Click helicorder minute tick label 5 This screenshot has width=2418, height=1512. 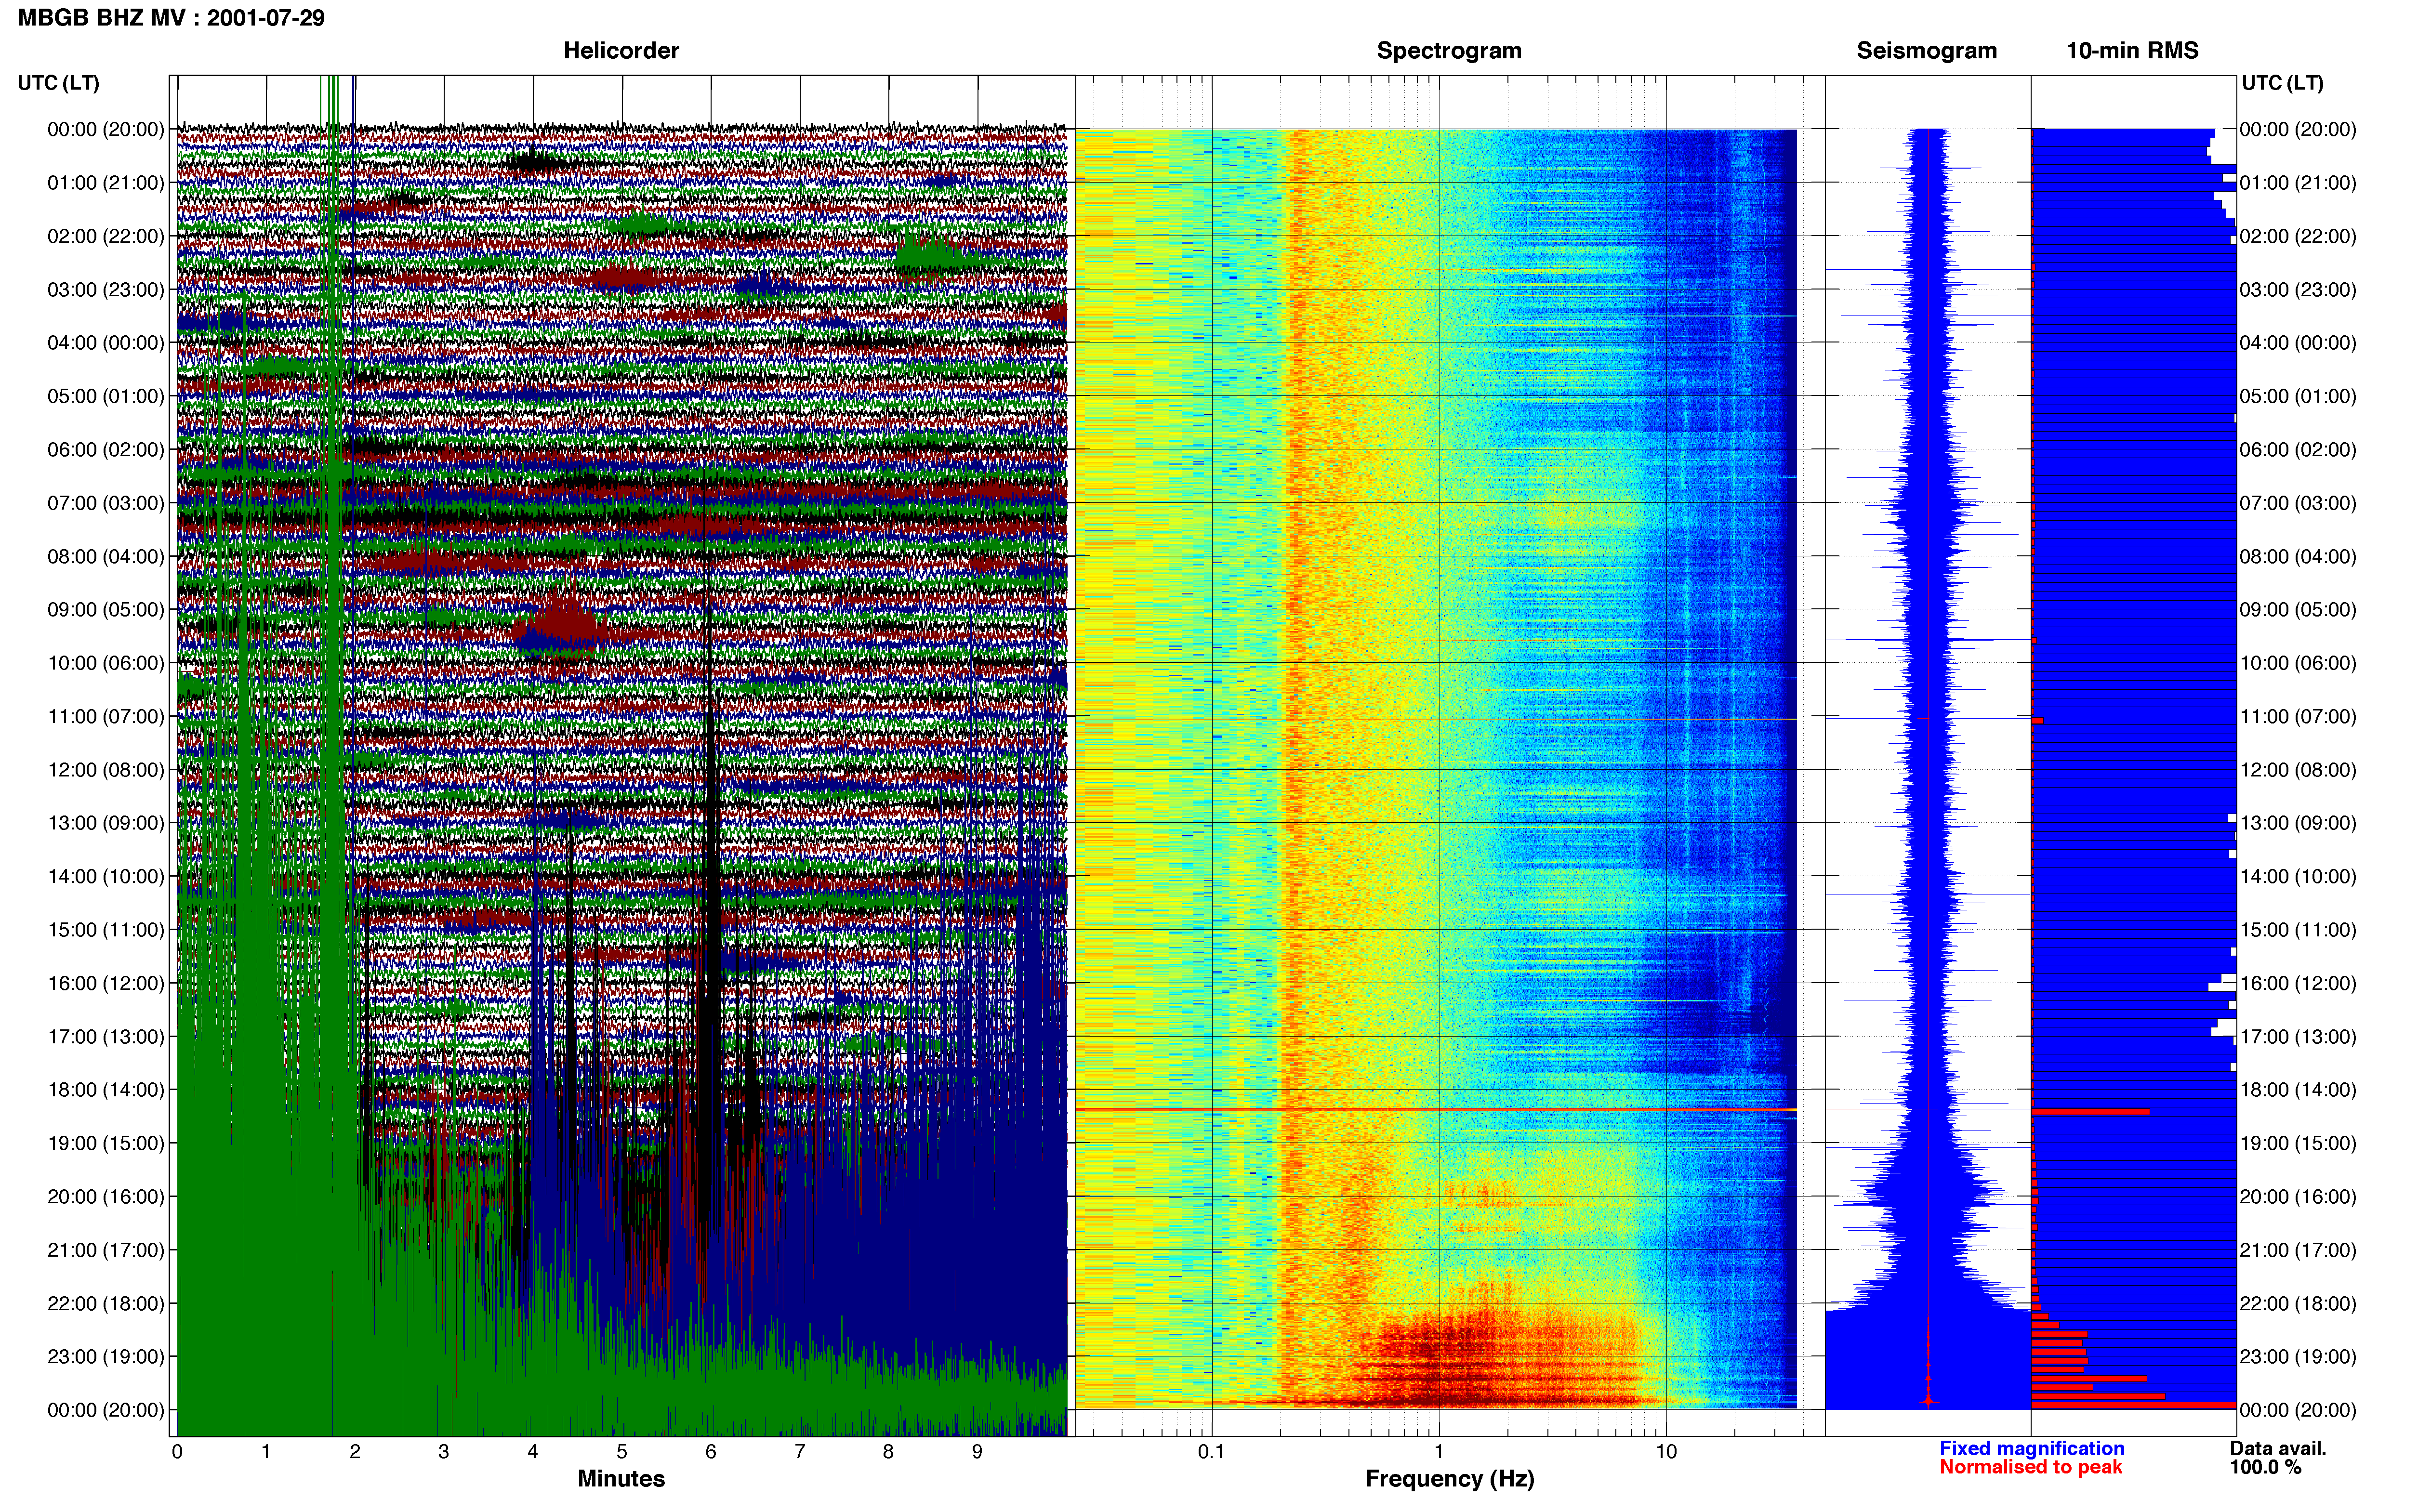pyautogui.click(x=622, y=1452)
